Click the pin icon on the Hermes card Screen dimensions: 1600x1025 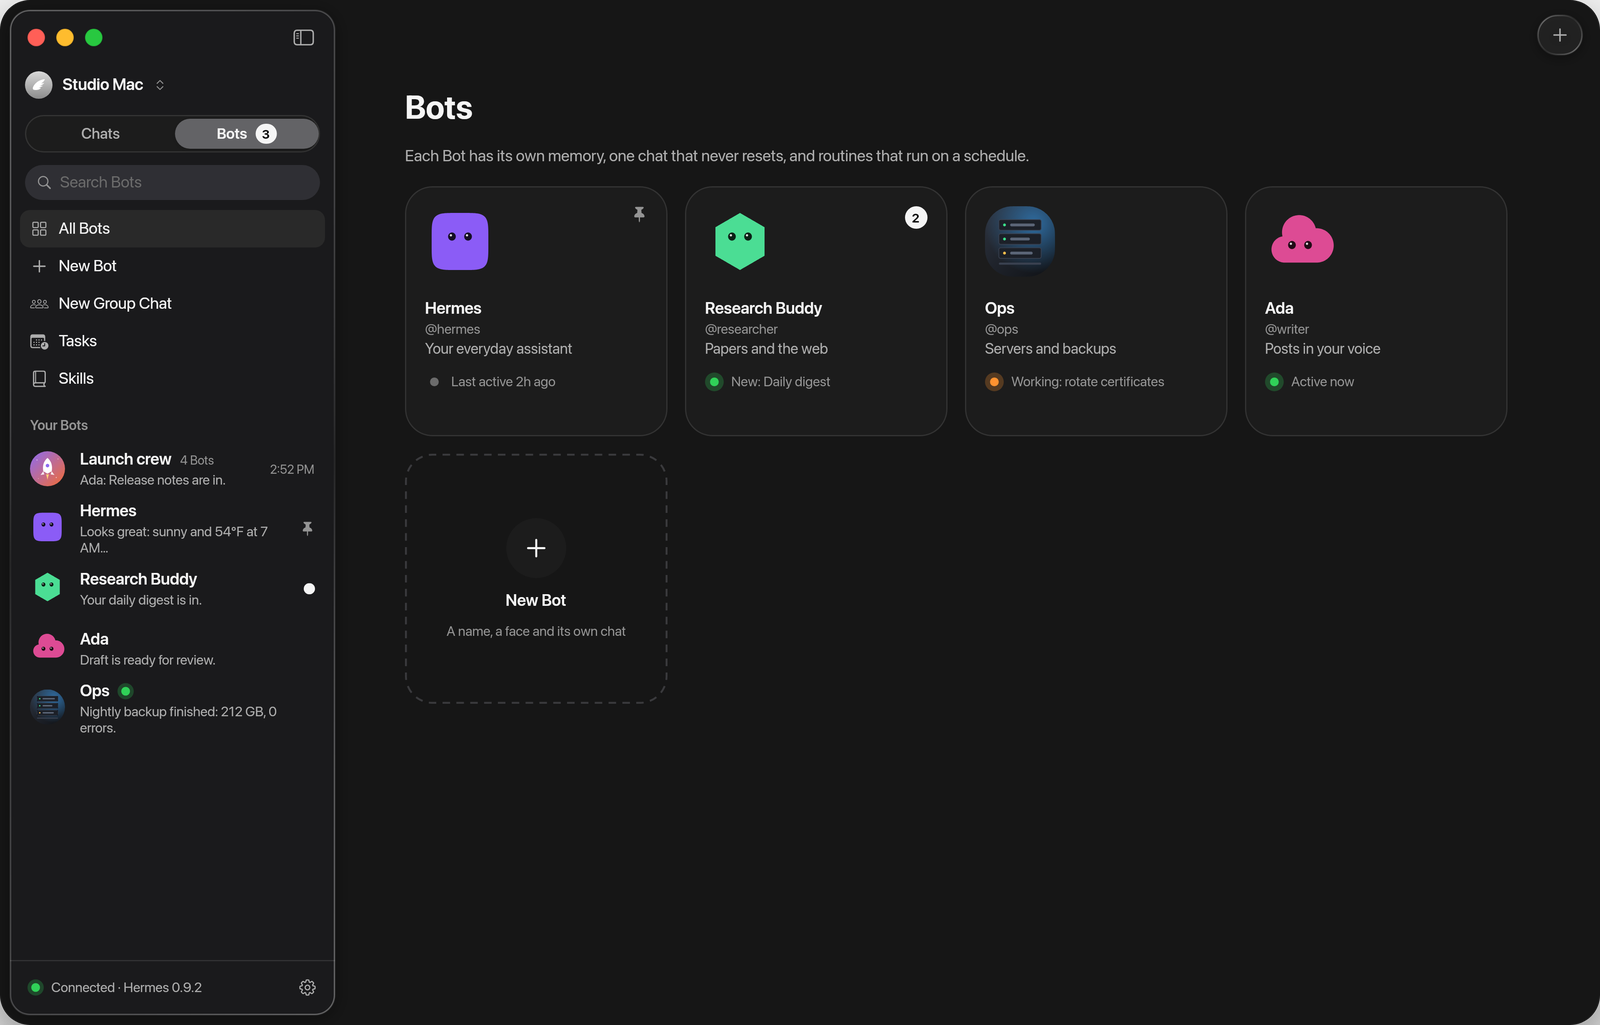(x=639, y=214)
